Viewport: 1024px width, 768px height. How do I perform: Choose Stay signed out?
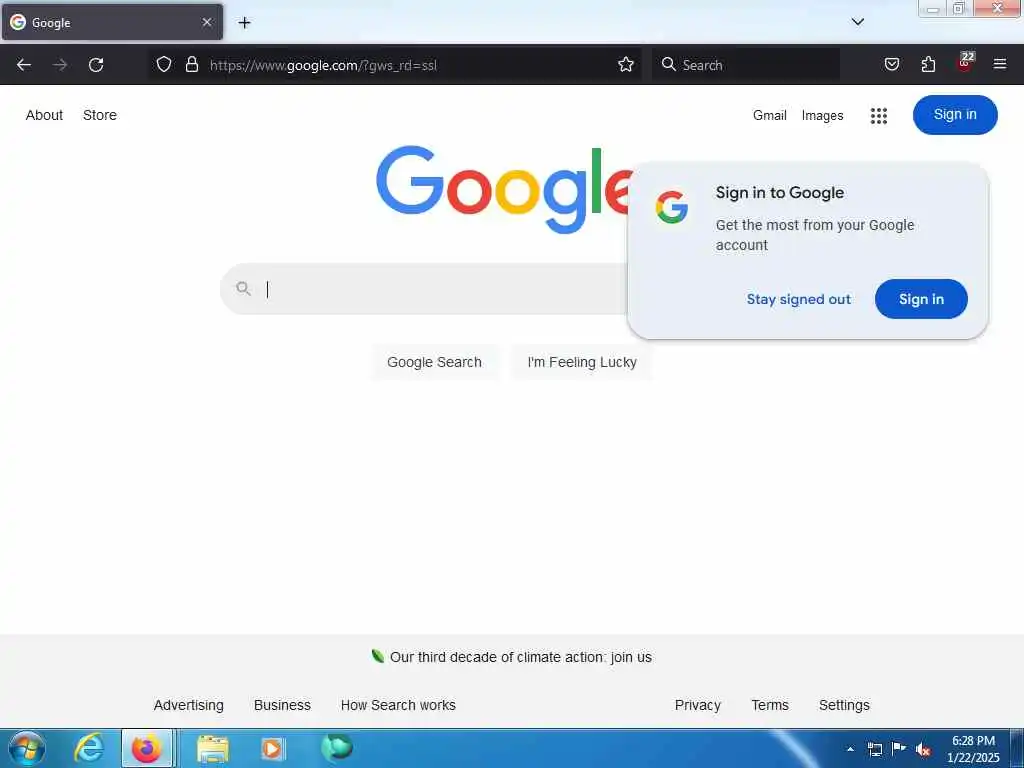tap(799, 299)
